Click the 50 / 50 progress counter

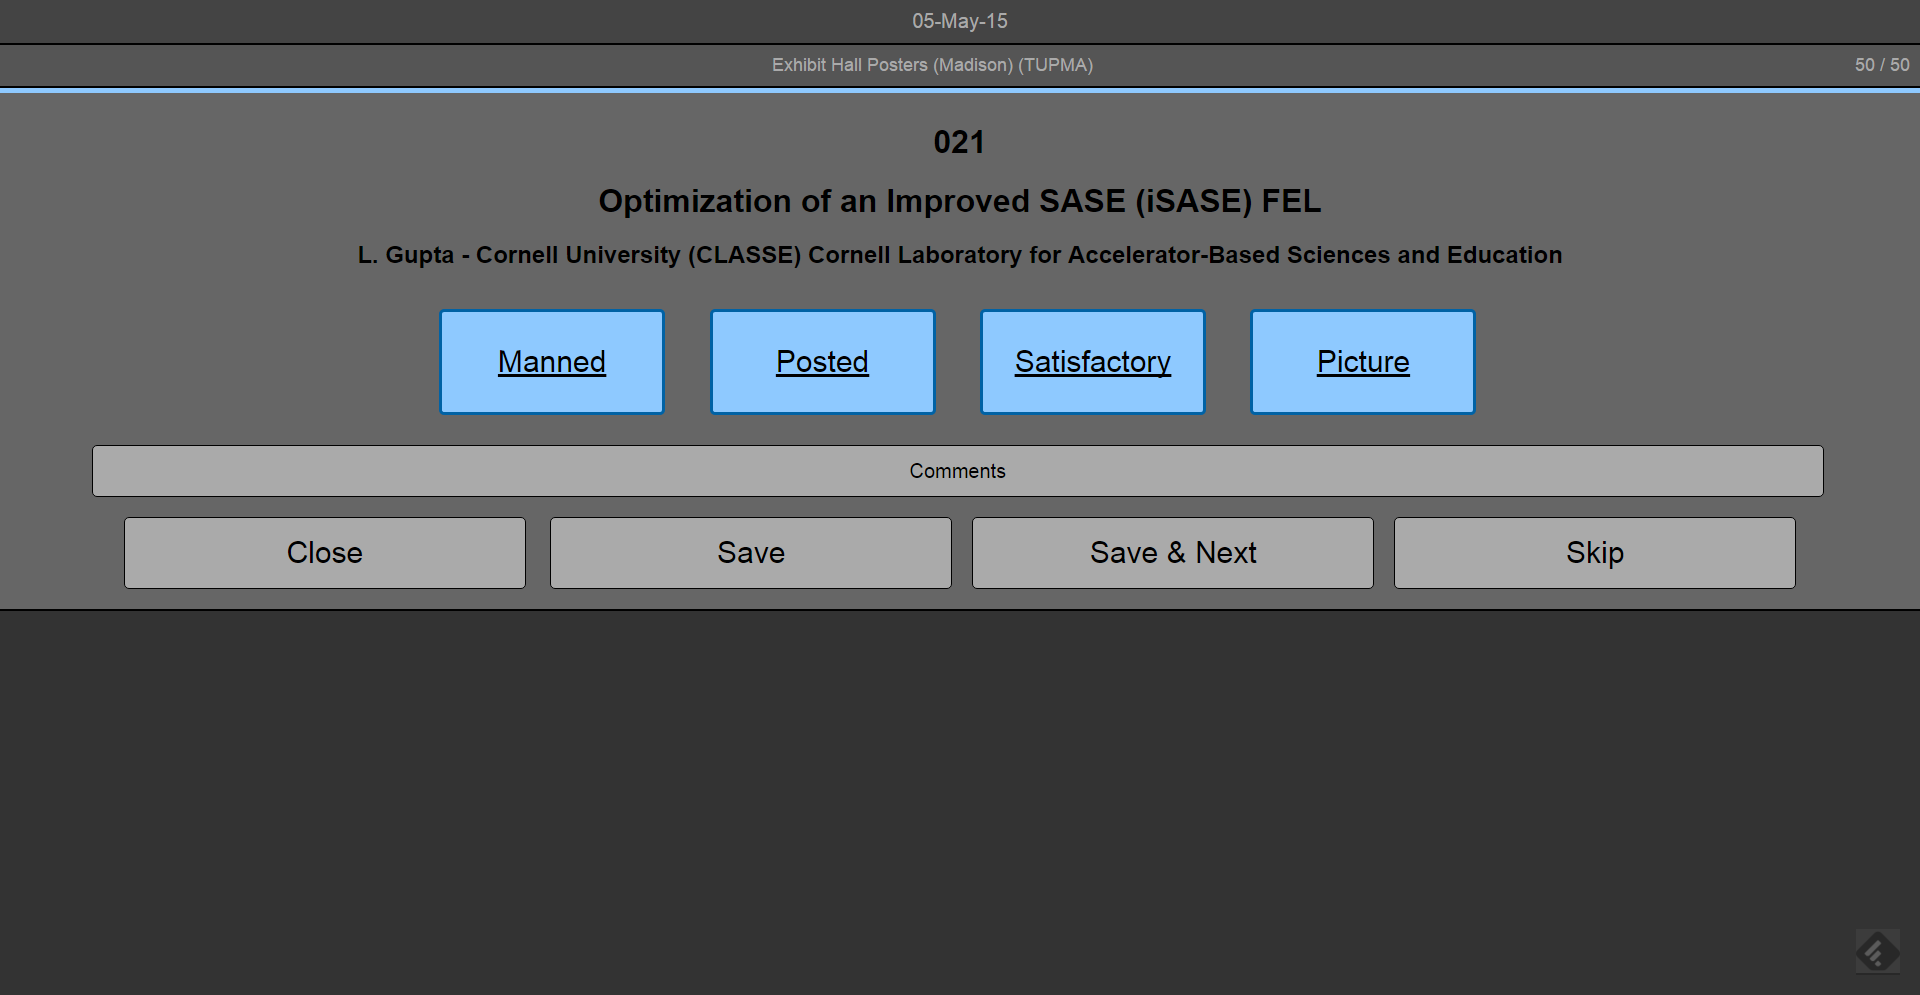(1881, 65)
